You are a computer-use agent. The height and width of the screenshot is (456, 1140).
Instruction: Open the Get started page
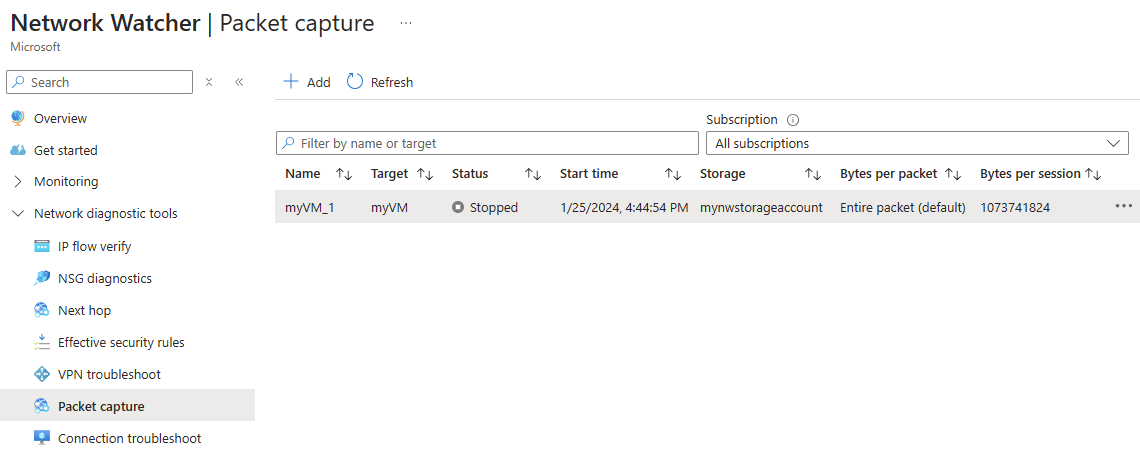(x=65, y=151)
